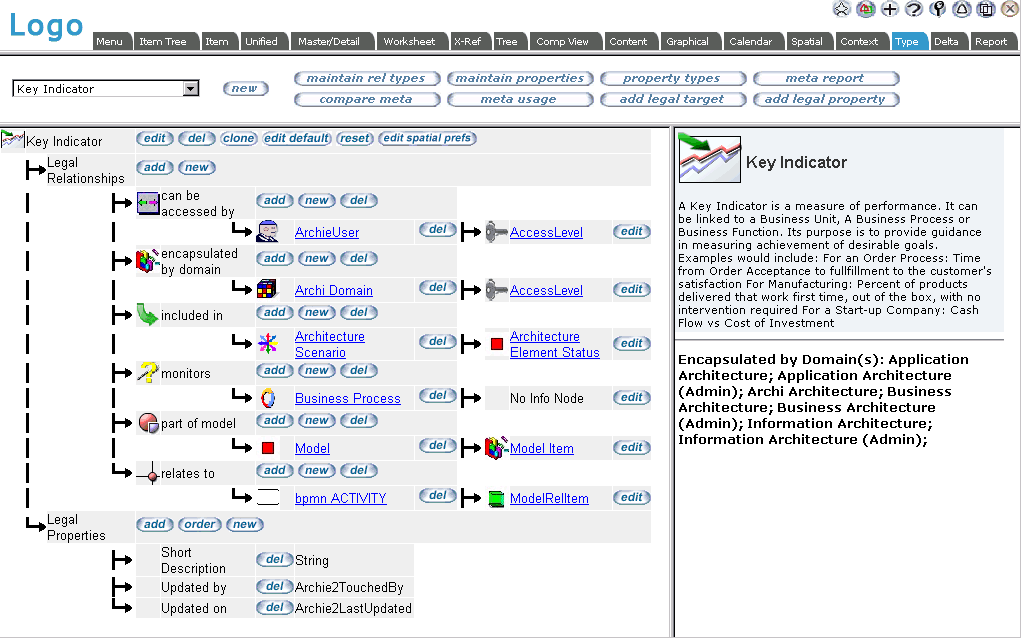
Task: Click the star icon in top toolbar
Action: coord(842,9)
